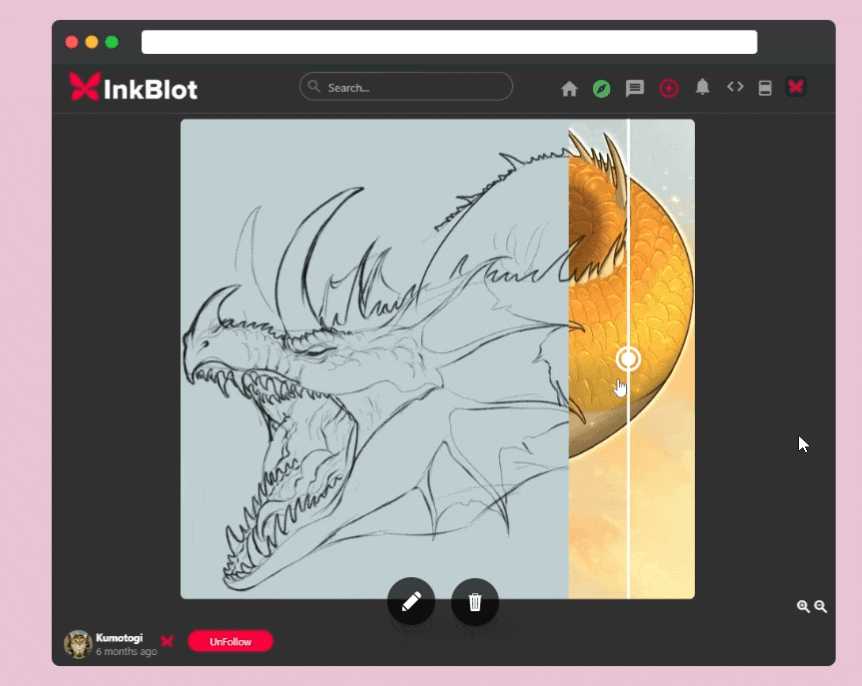Delete the artwork with the trash icon

[475, 602]
